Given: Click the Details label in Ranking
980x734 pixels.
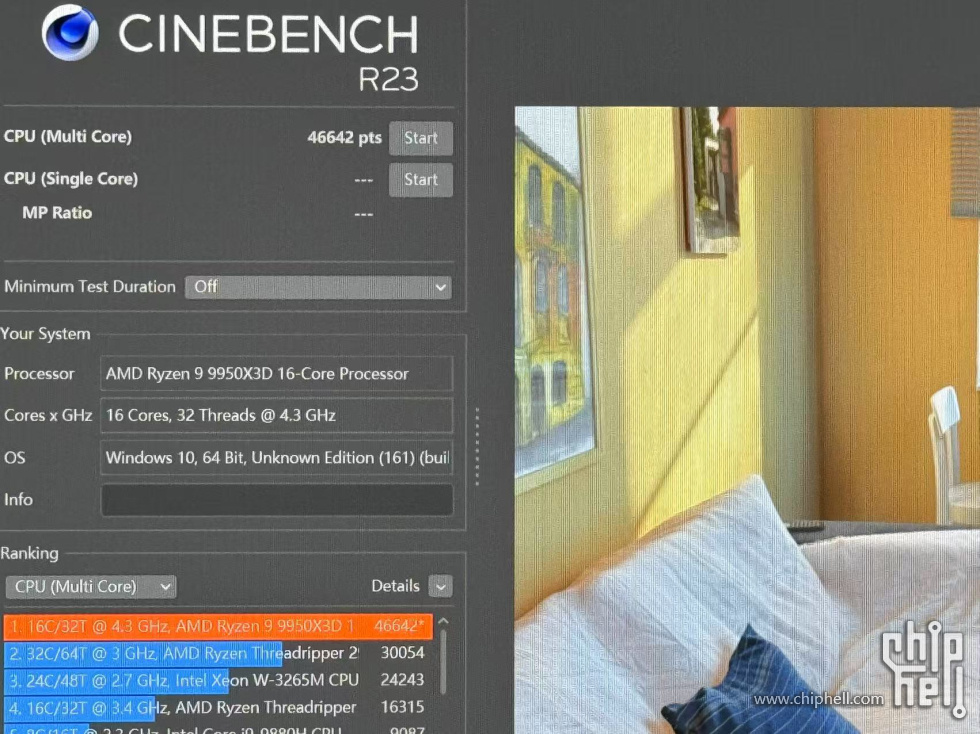Looking at the screenshot, I should (x=395, y=586).
